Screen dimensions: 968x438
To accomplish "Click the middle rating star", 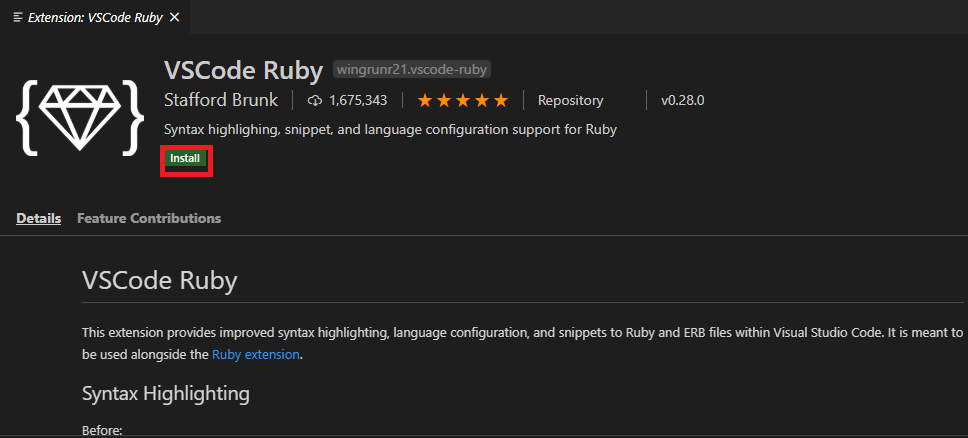I will click(463, 100).
